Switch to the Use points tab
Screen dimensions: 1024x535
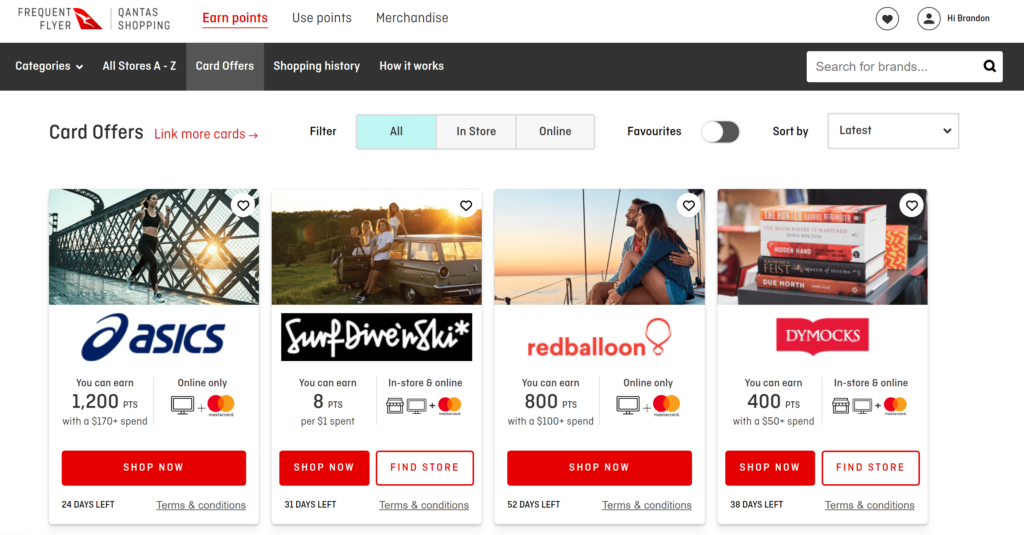(x=321, y=18)
